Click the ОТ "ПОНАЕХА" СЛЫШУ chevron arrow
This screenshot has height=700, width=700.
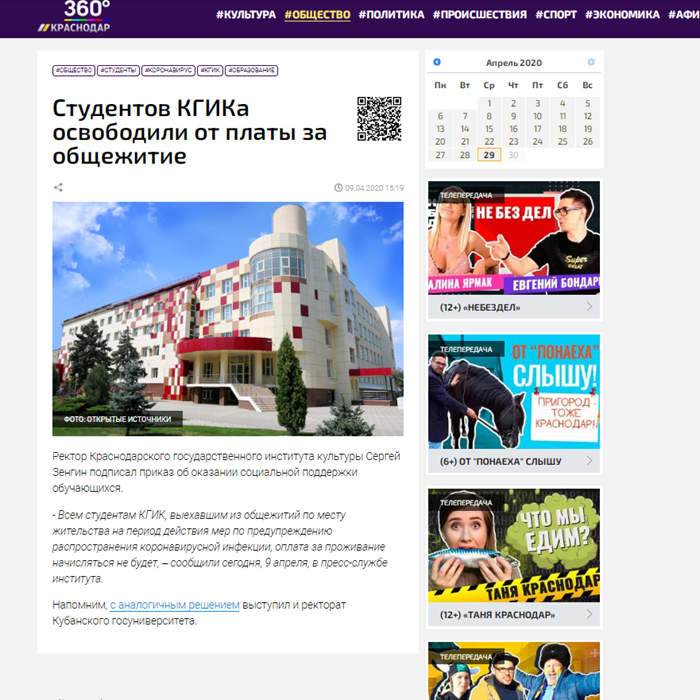589,461
